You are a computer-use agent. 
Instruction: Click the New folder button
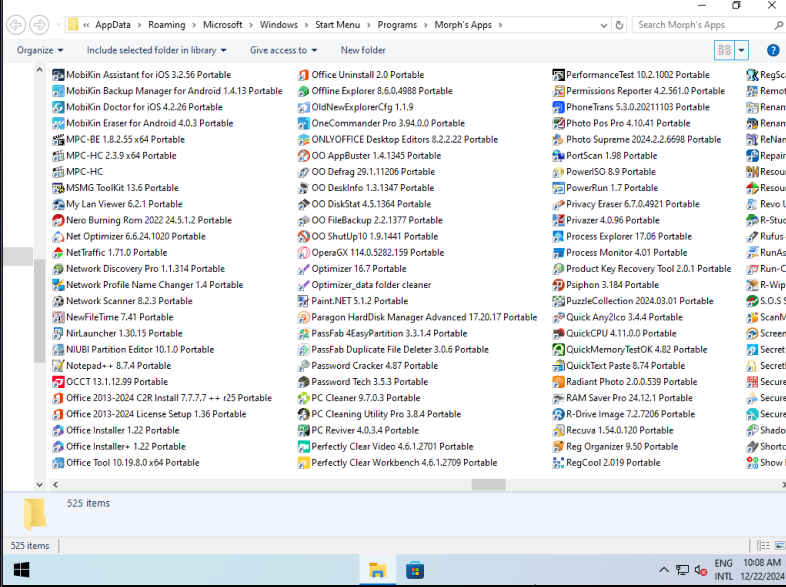(x=363, y=50)
